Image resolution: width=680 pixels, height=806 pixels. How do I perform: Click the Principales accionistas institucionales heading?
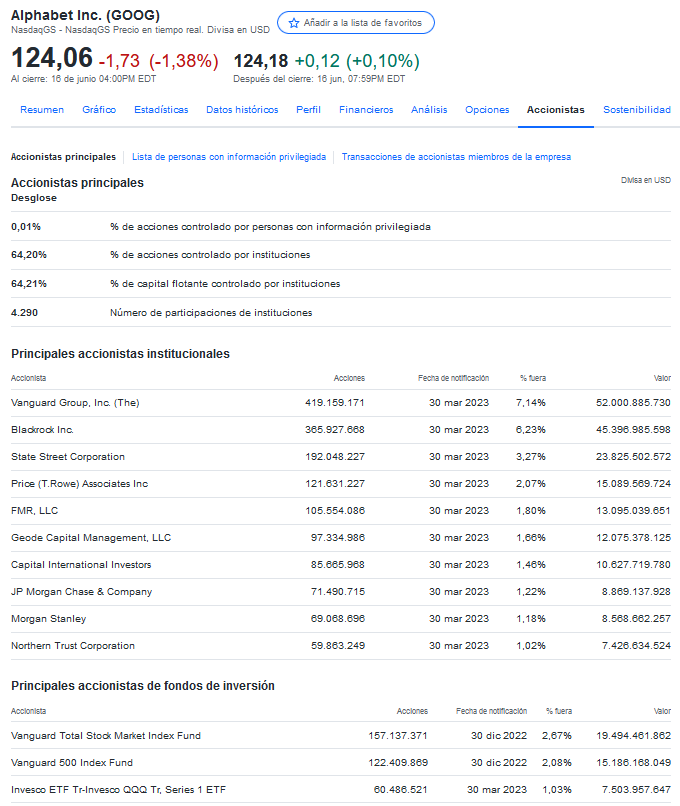(x=120, y=354)
